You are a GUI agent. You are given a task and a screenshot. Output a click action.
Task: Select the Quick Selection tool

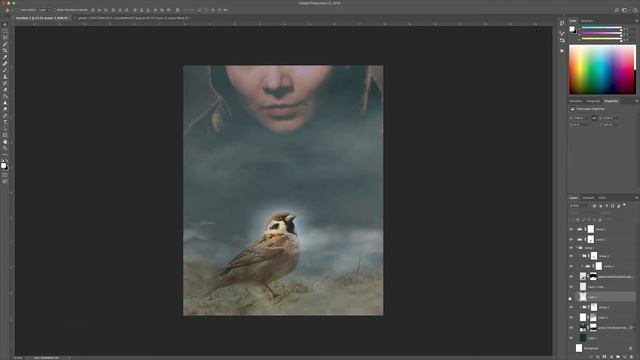5,44
